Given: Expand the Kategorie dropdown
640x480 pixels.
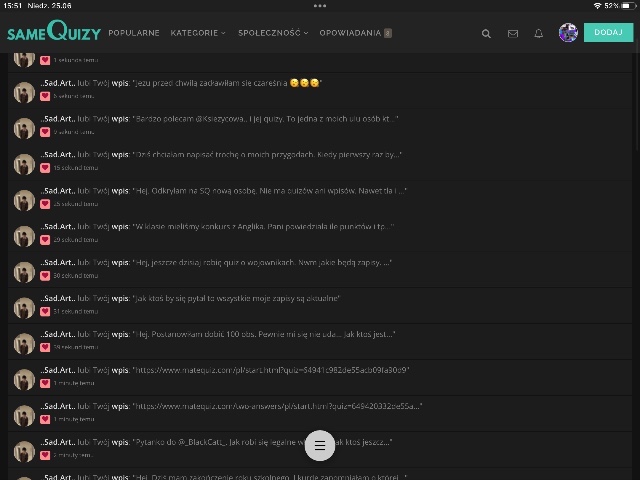Looking at the screenshot, I should [198, 33].
